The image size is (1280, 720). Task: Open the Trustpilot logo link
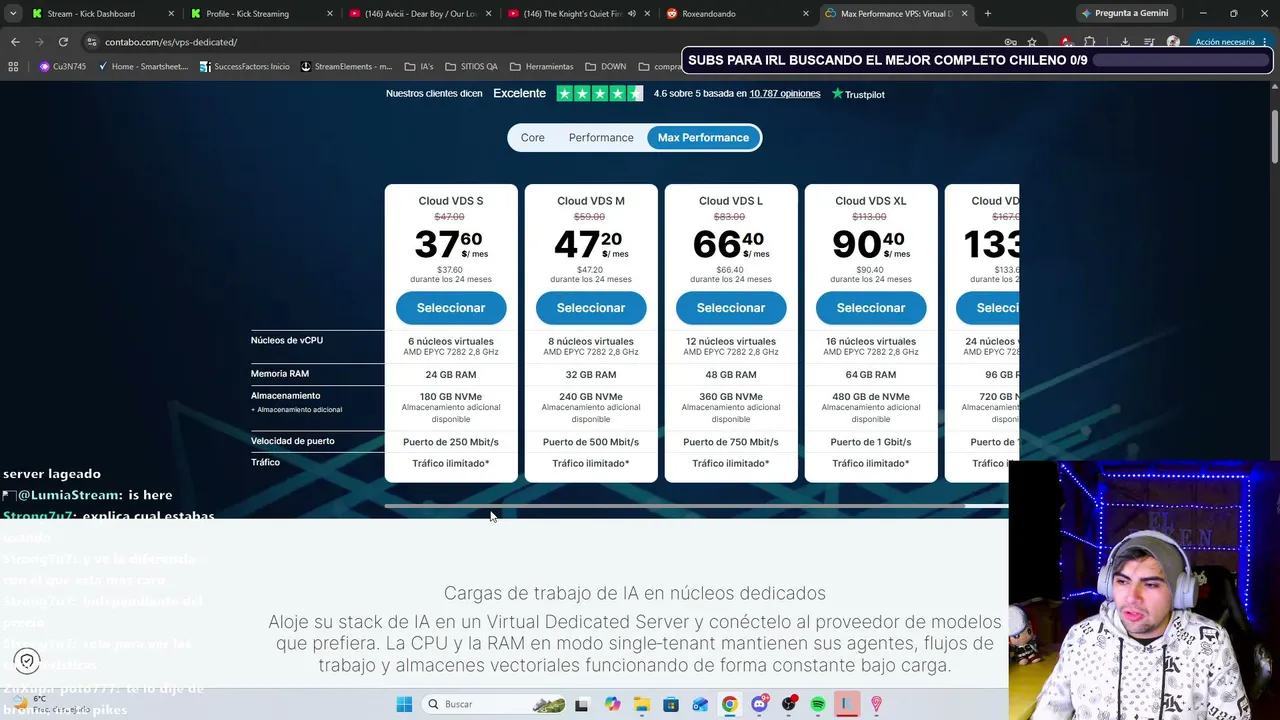858,94
